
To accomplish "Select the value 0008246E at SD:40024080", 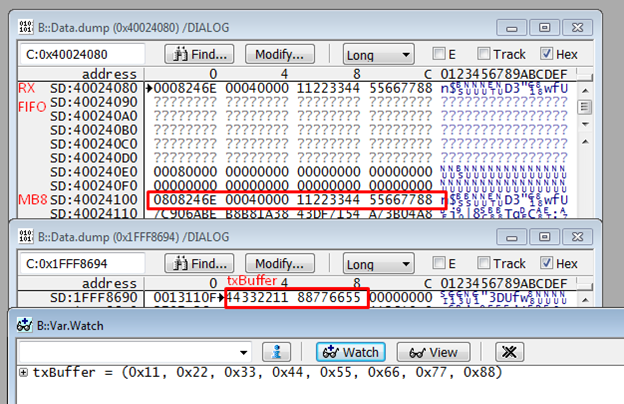I will tap(185, 88).
